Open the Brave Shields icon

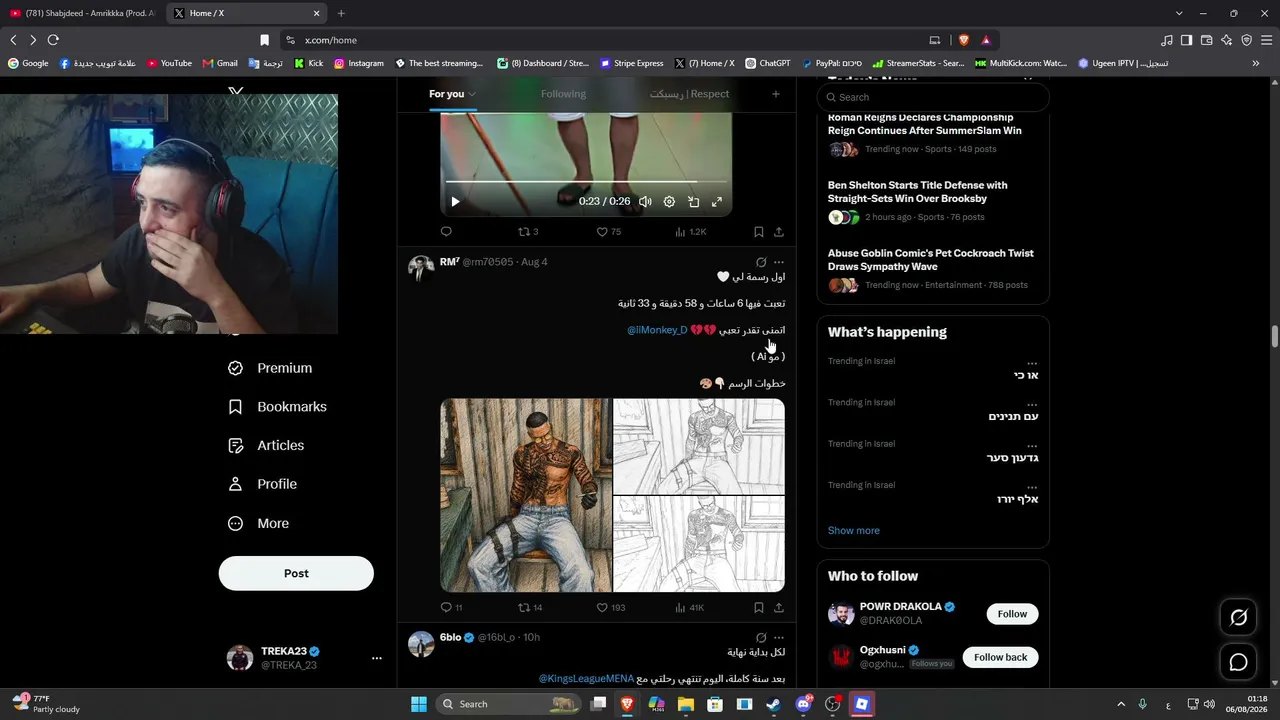point(964,40)
